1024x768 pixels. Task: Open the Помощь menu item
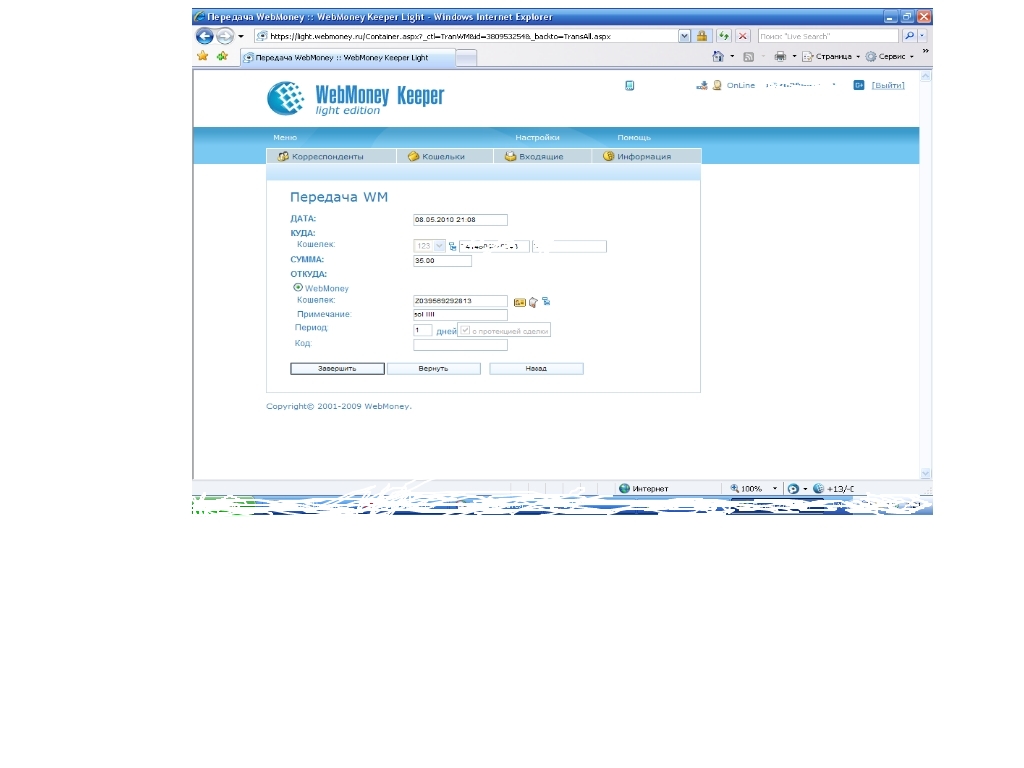[x=633, y=137]
